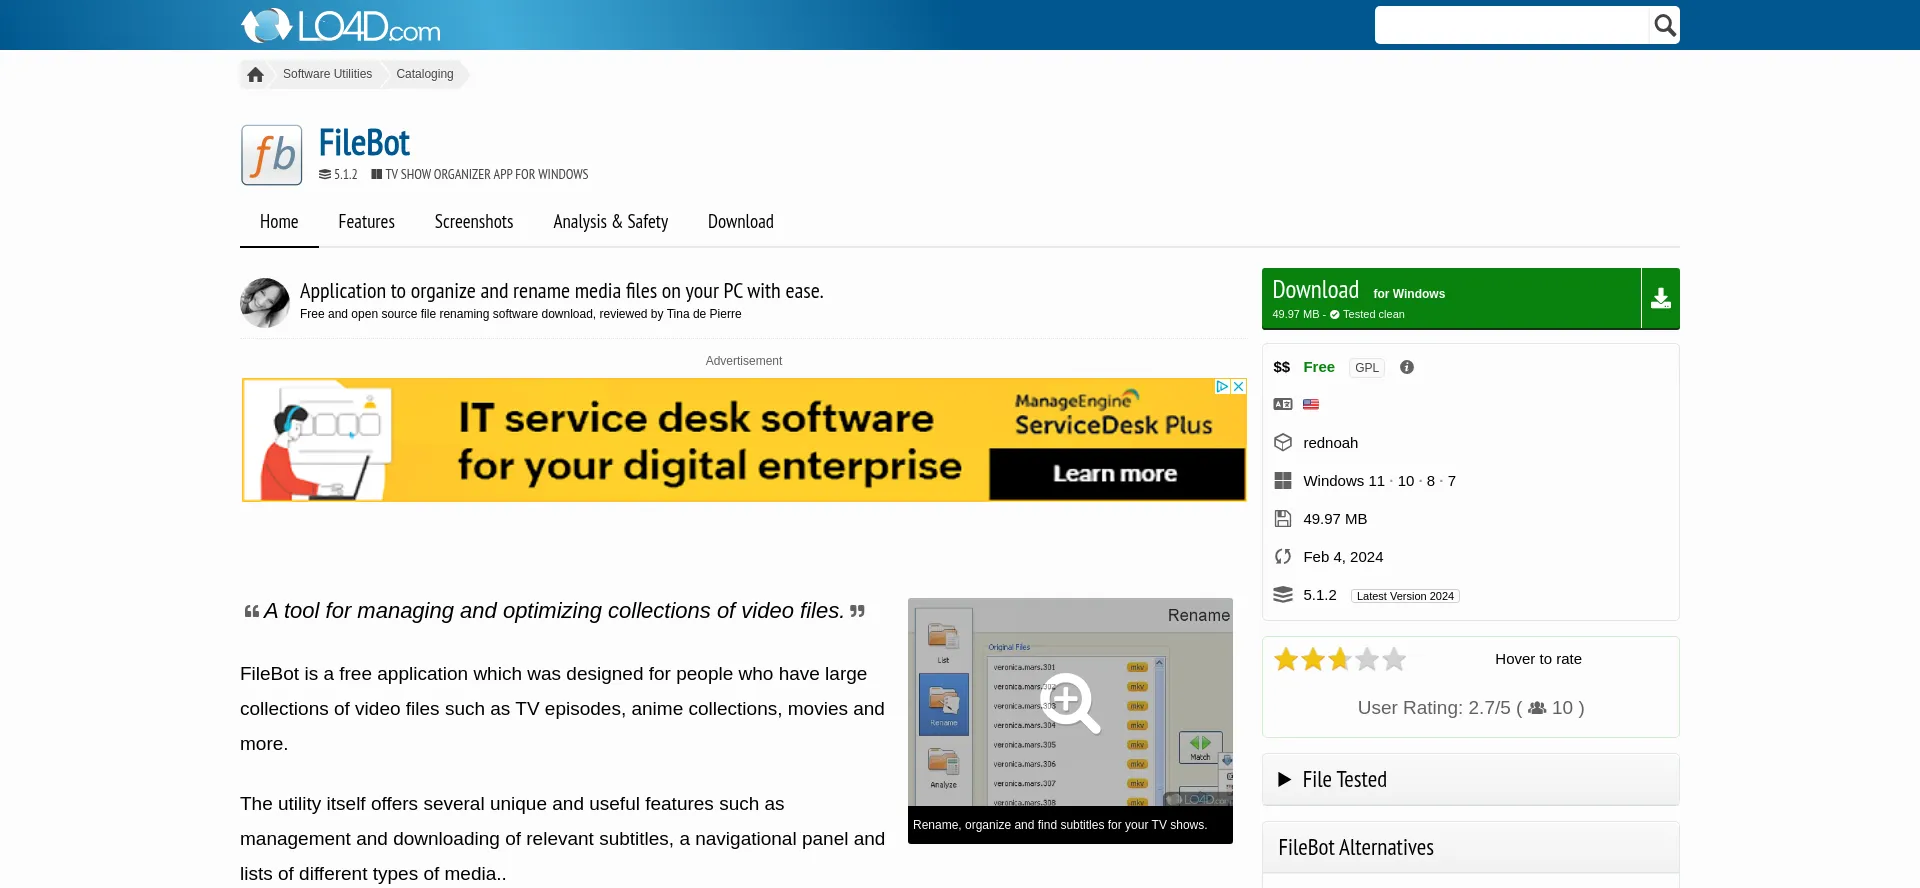Click the zoom magnifier on screenshot
The width and height of the screenshot is (1920, 888).
point(1070,702)
